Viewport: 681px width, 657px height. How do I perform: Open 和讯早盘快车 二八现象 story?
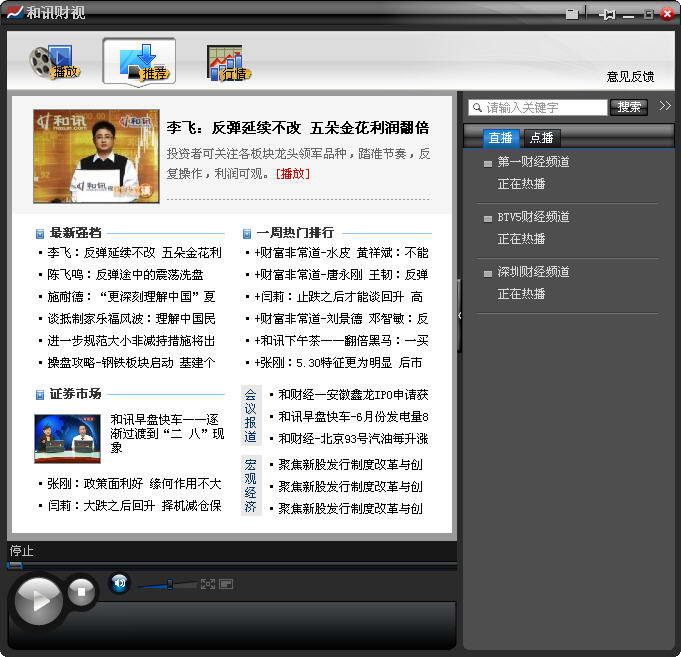(167, 433)
